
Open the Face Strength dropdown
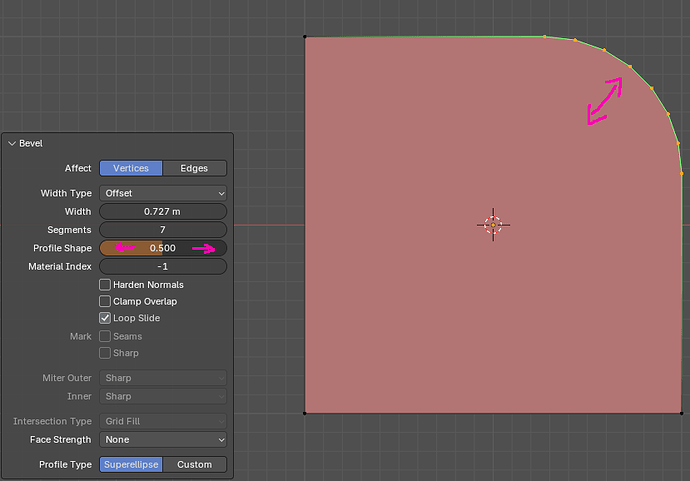click(x=163, y=440)
